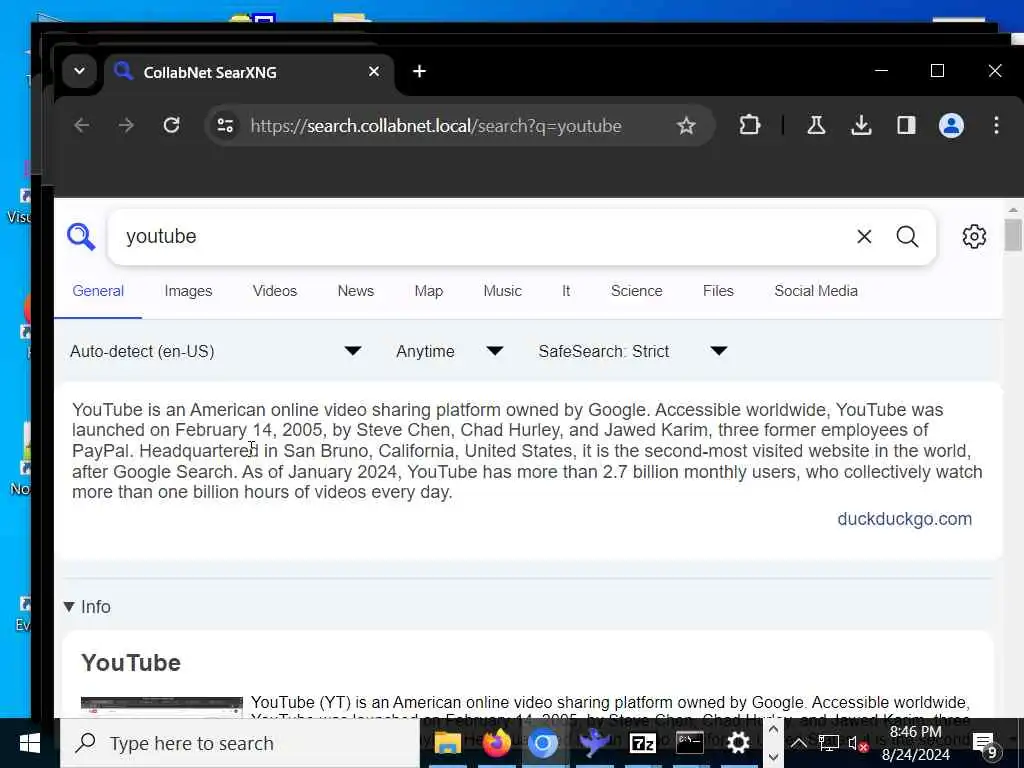The image size is (1024, 768).
Task: Switch to the Social Media tab
Action: point(816,291)
